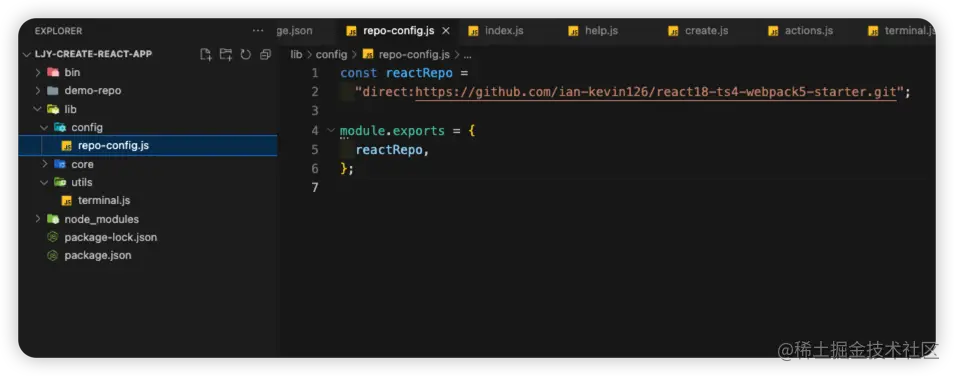Click the JS icon in the breadcrumb
Viewport: 954px width, 376px height.
(368, 54)
